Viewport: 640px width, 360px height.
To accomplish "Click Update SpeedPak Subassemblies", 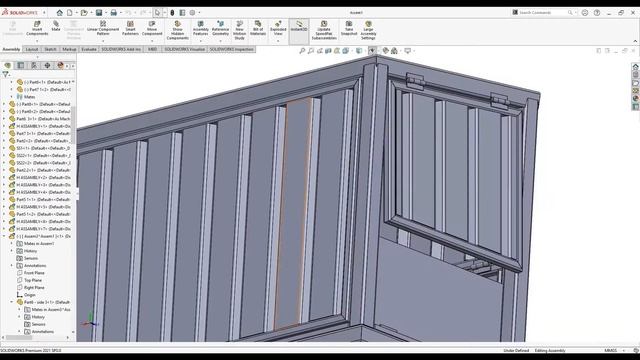I will pos(324,31).
